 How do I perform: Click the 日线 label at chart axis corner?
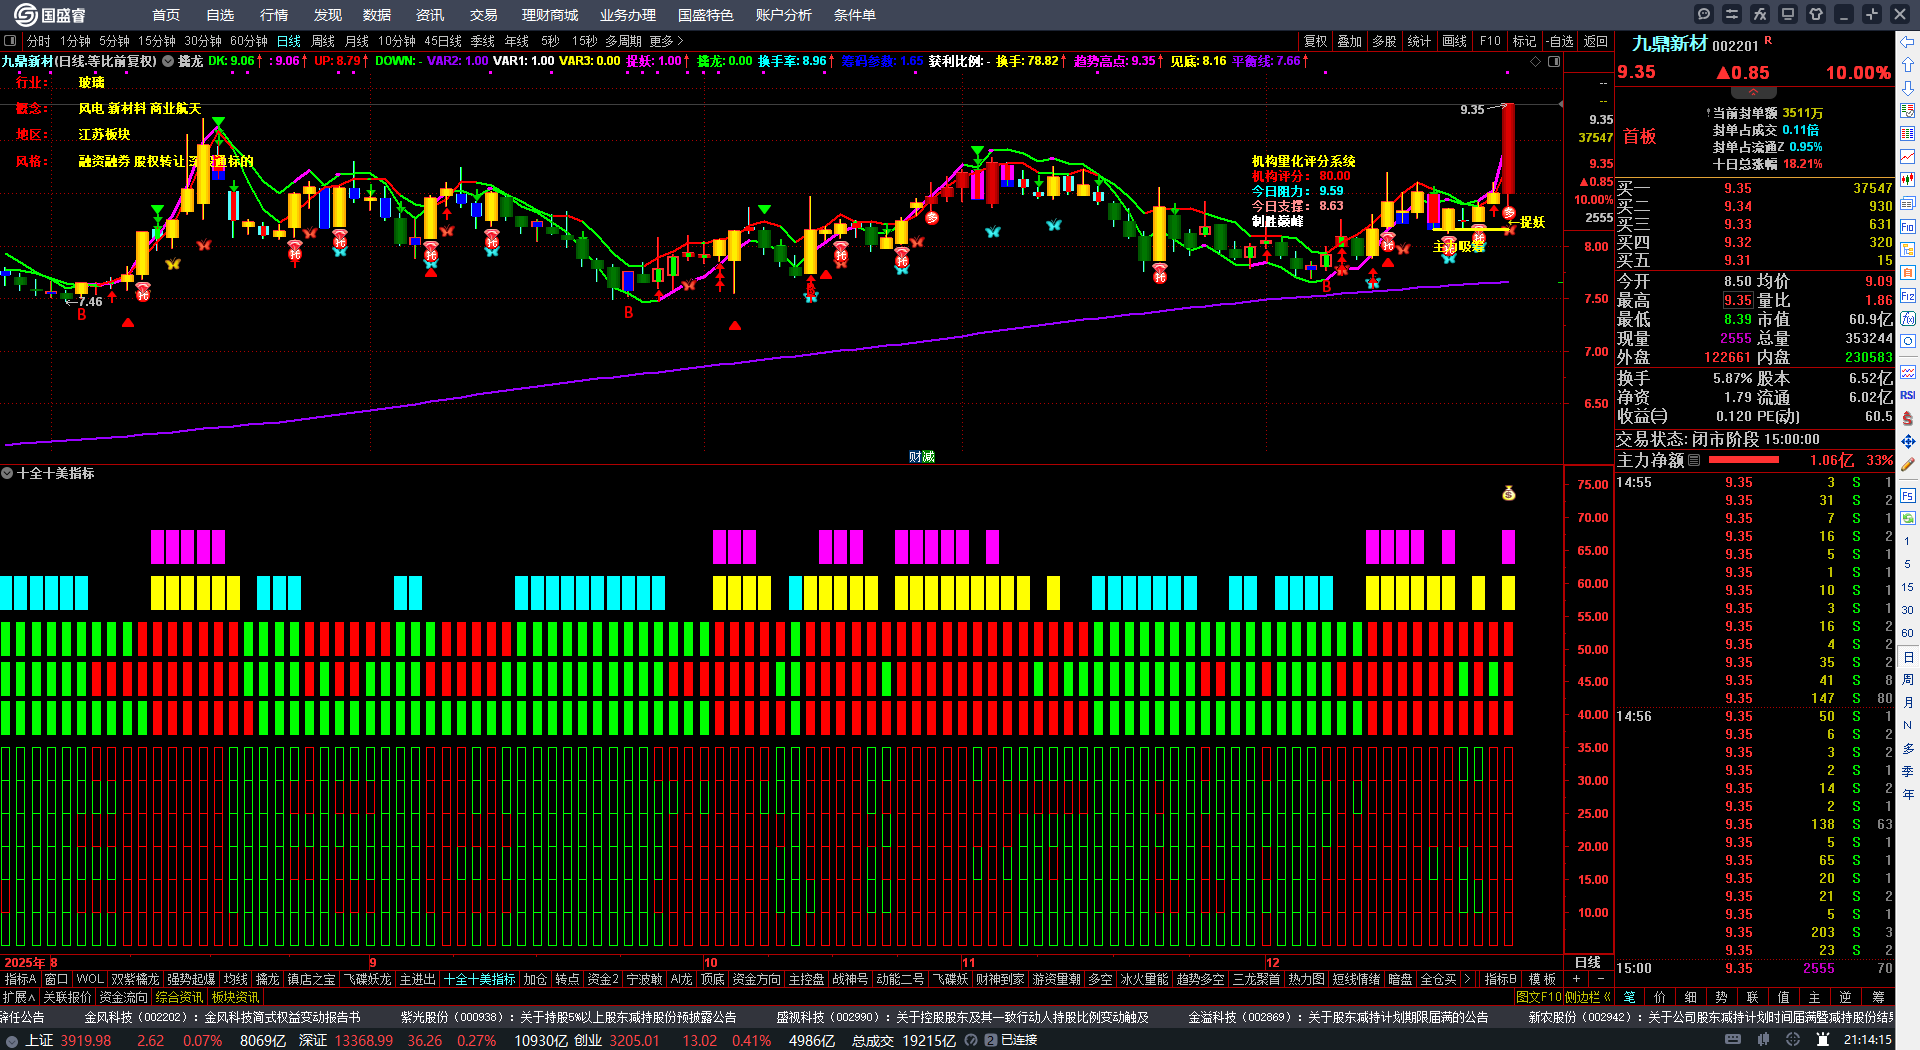(1588, 962)
